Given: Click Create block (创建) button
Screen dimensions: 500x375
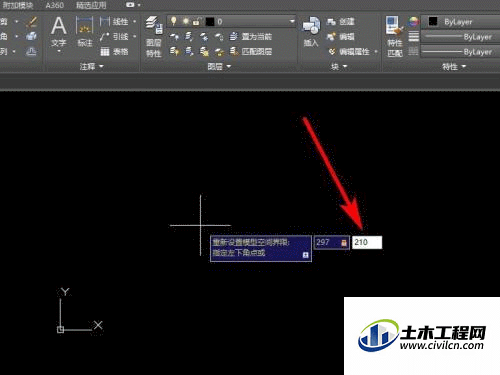Looking at the screenshot, I should pos(340,22).
